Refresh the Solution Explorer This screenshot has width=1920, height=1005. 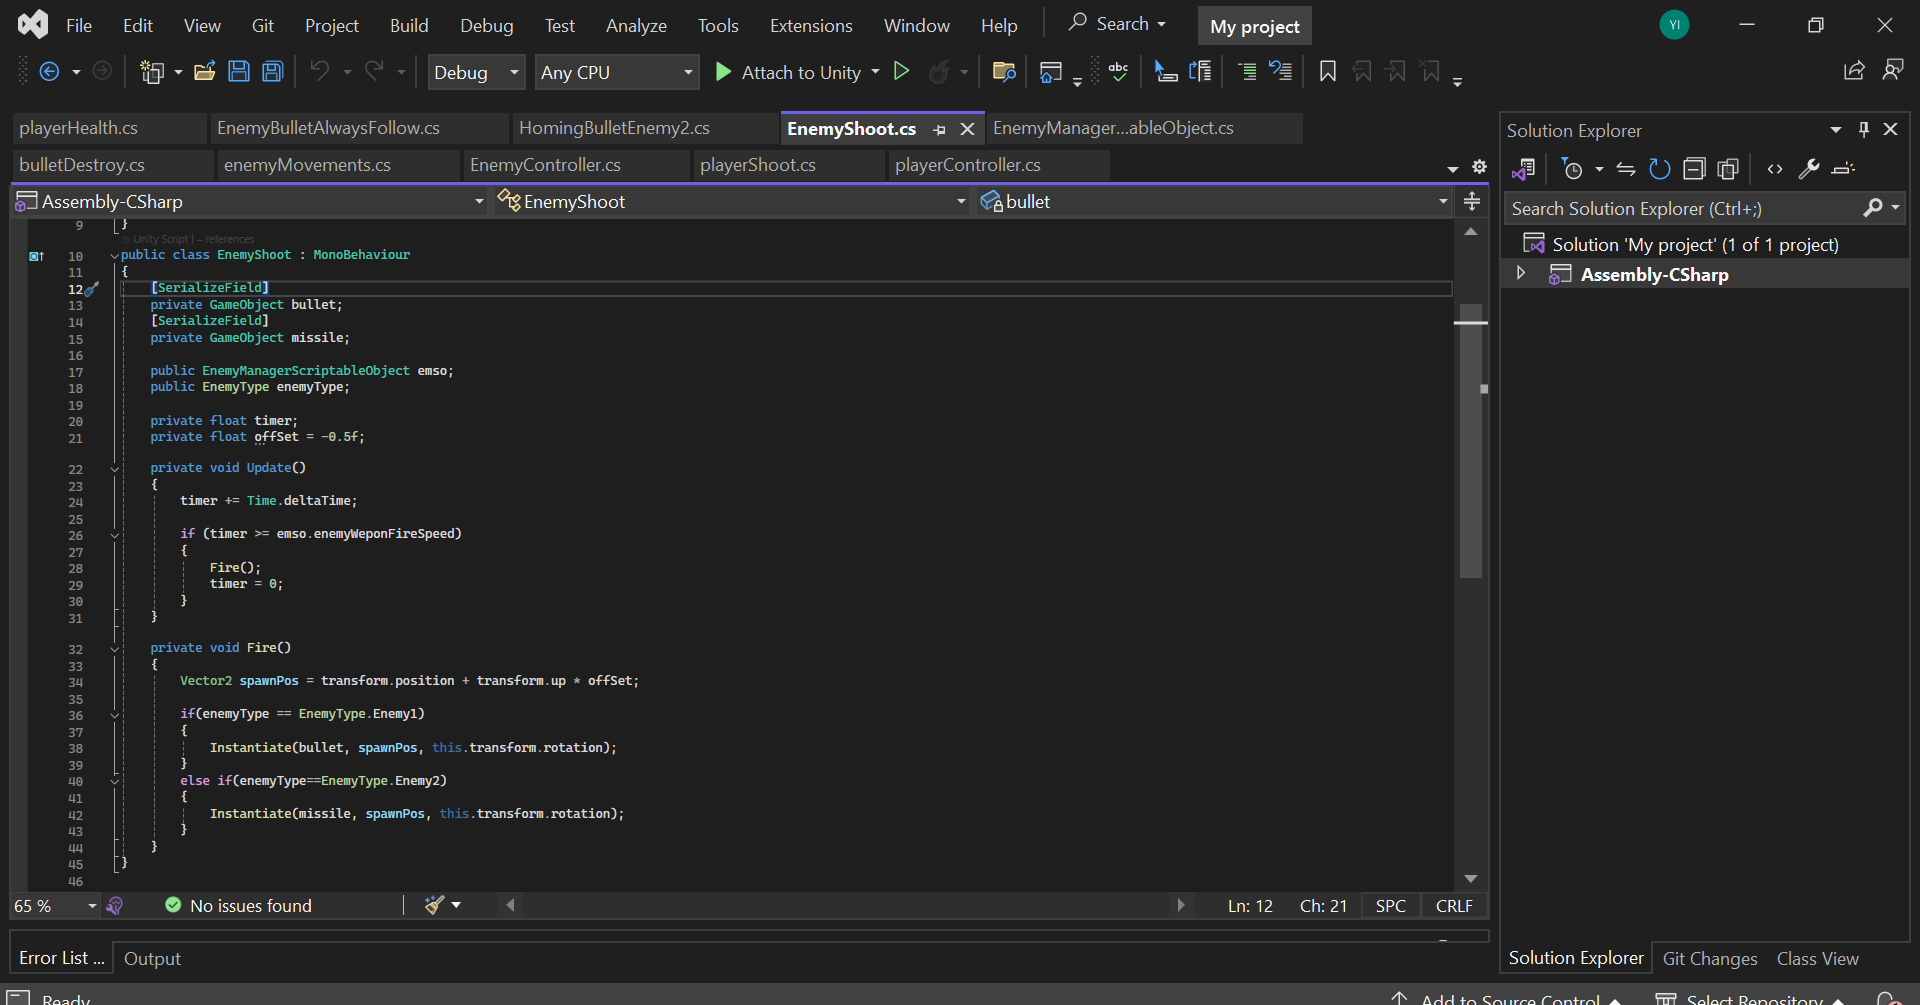(x=1660, y=169)
